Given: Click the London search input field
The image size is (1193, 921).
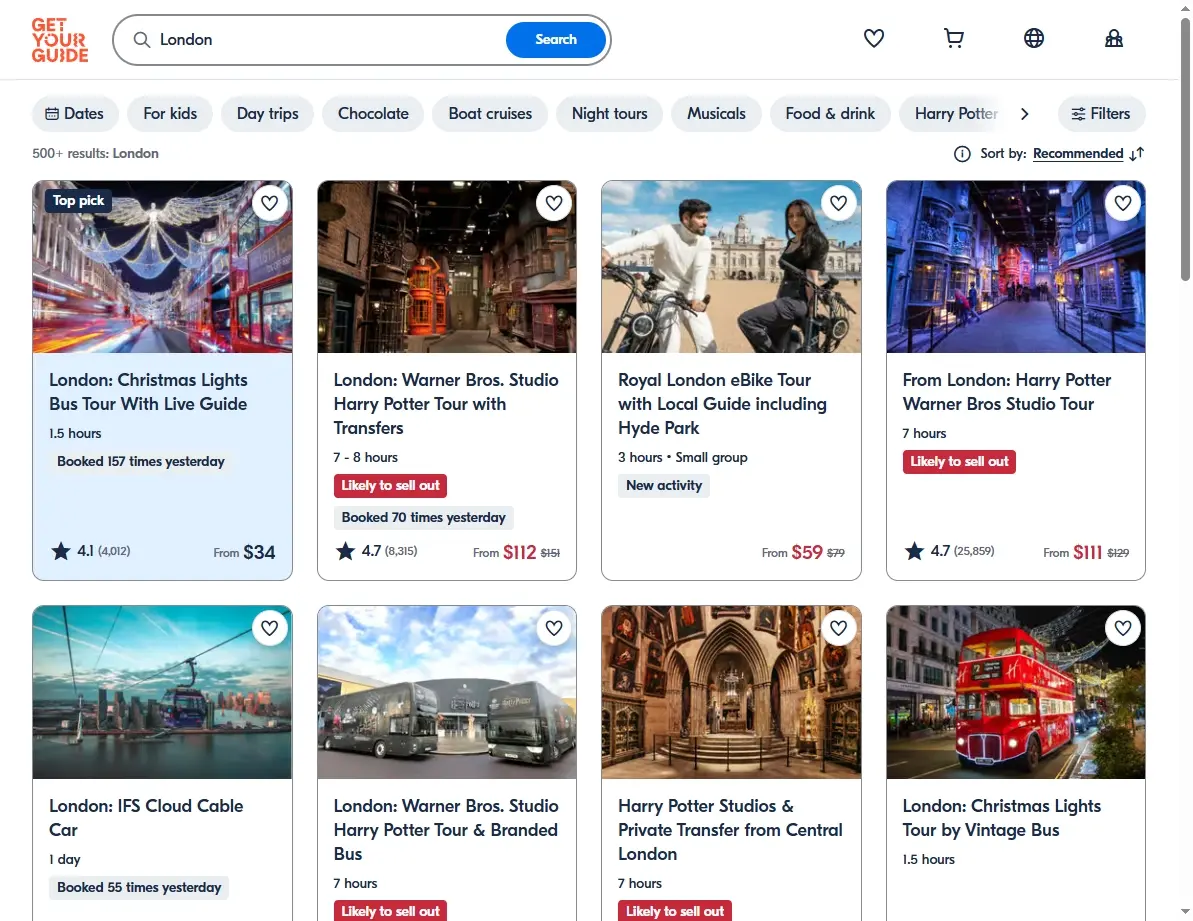Looking at the screenshot, I should click(x=327, y=40).
